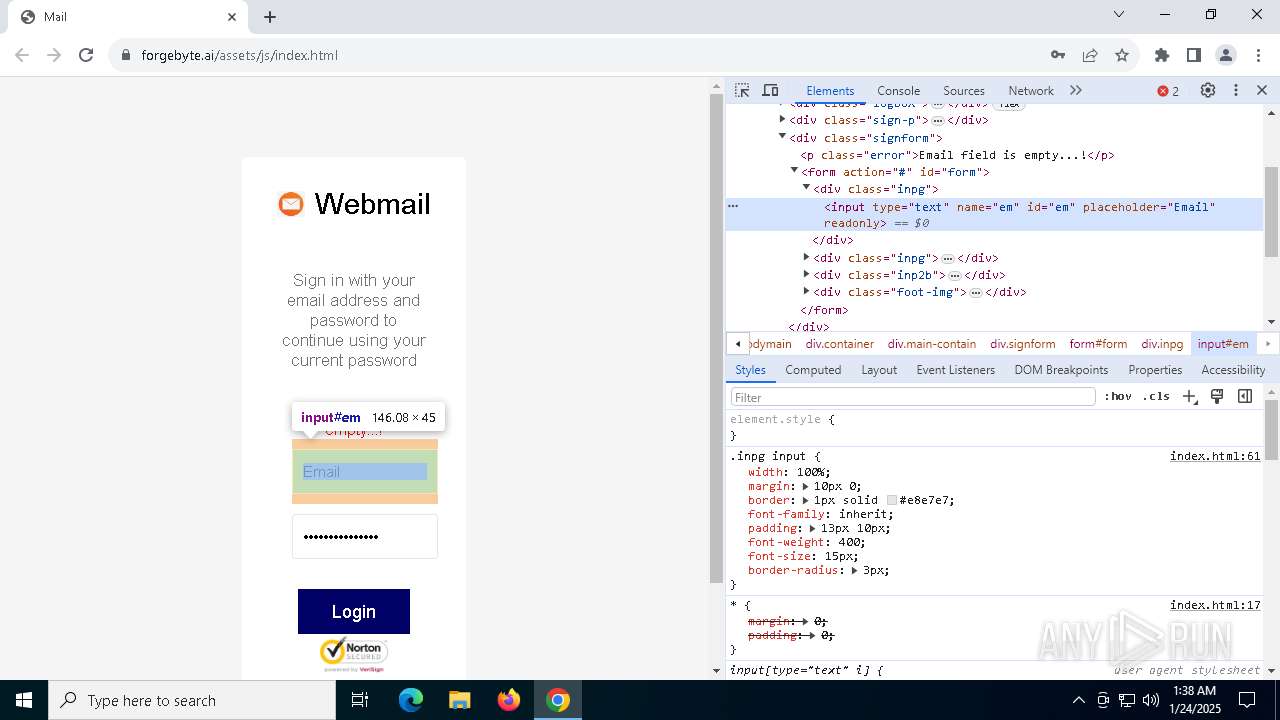Switch to the Network tab
1280x720 pixels.
1031,90
